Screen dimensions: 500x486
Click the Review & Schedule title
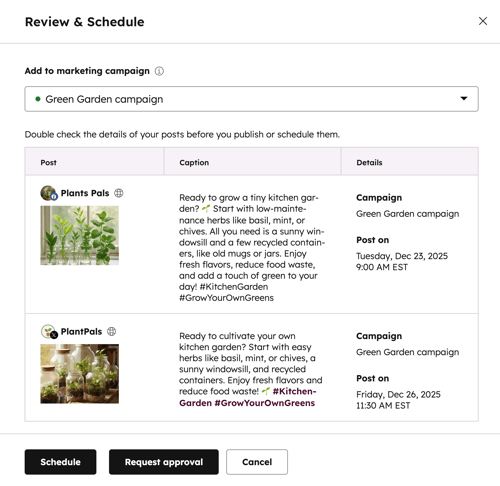pyautogui.click(x=85, y=22)
